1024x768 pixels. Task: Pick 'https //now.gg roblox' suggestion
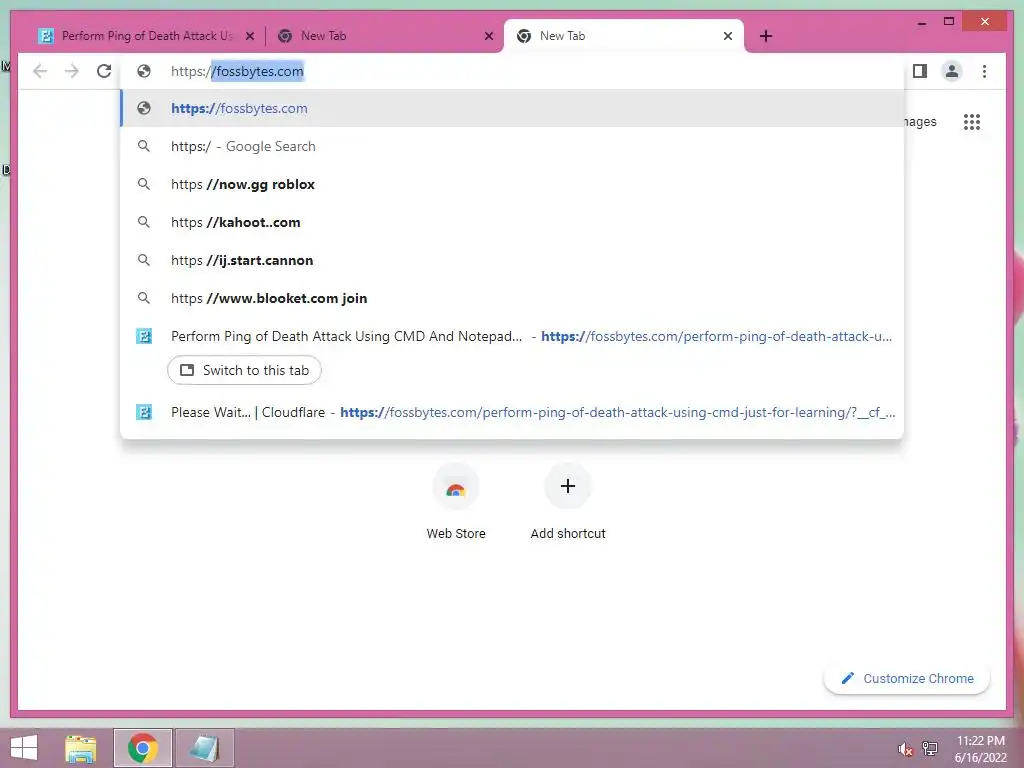pos(512,184)
